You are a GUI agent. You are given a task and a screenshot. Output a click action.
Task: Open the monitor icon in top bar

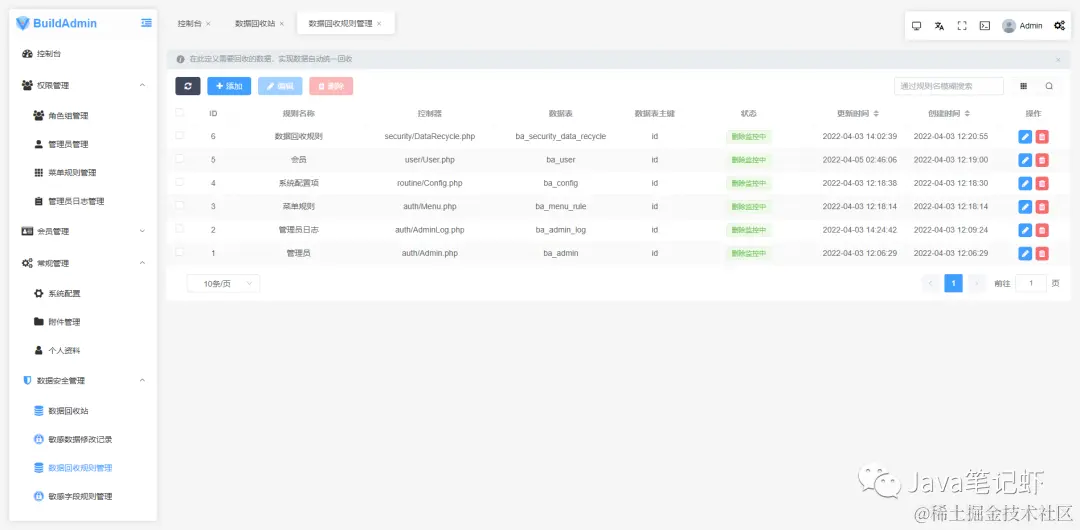pos(917,26)
